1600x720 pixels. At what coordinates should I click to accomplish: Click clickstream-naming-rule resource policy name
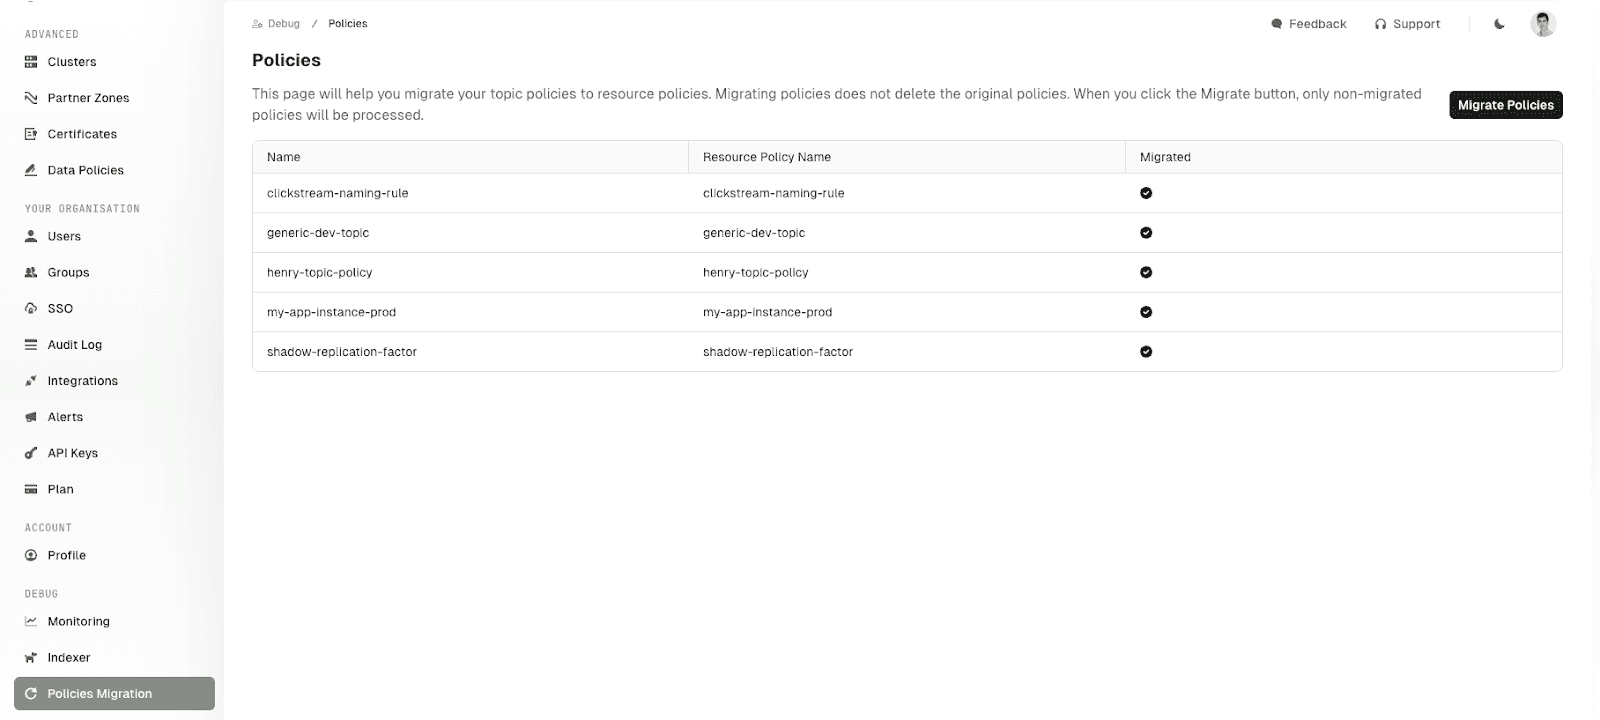774,193
